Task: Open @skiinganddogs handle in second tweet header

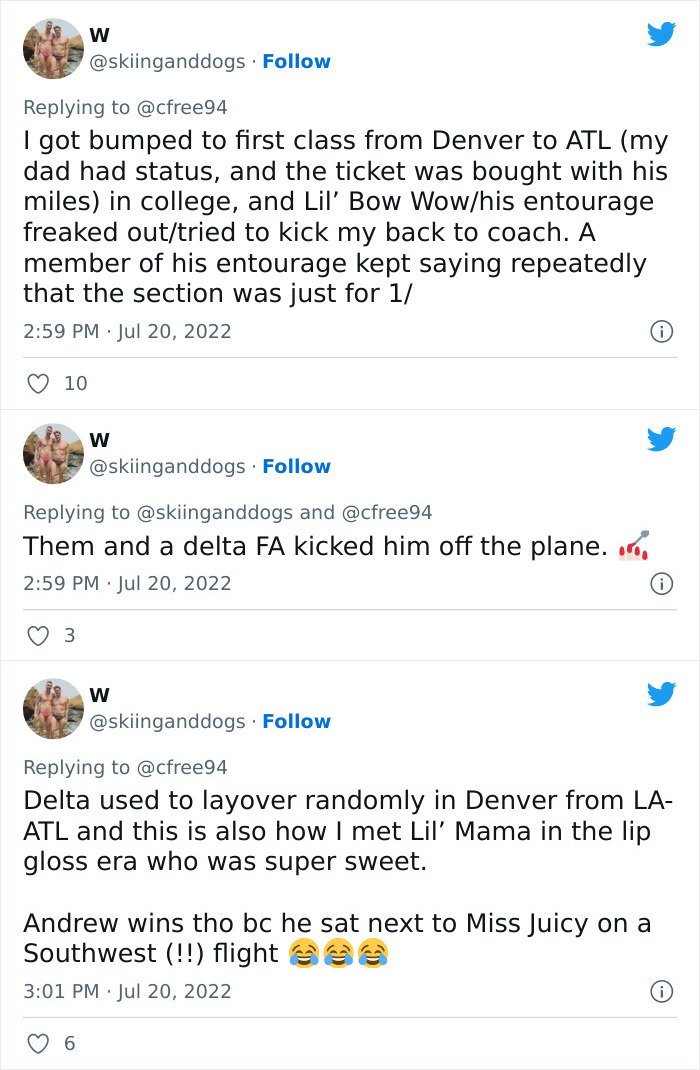Action: pos(167,467)
